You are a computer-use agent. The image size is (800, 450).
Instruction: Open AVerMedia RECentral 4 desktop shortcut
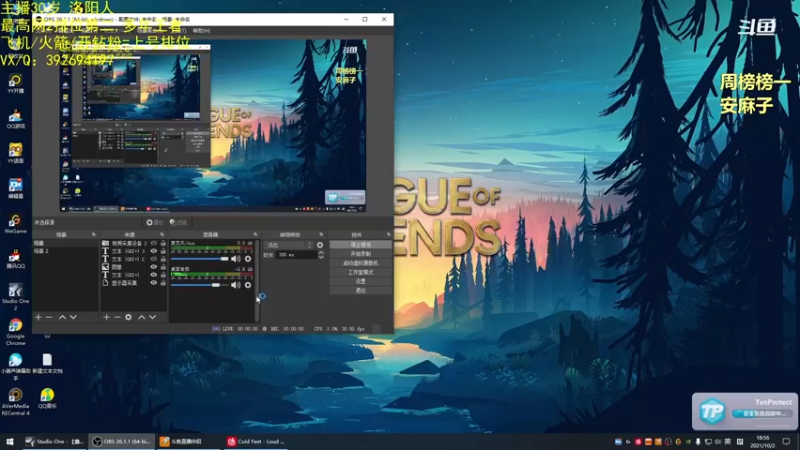click(15, 402)
